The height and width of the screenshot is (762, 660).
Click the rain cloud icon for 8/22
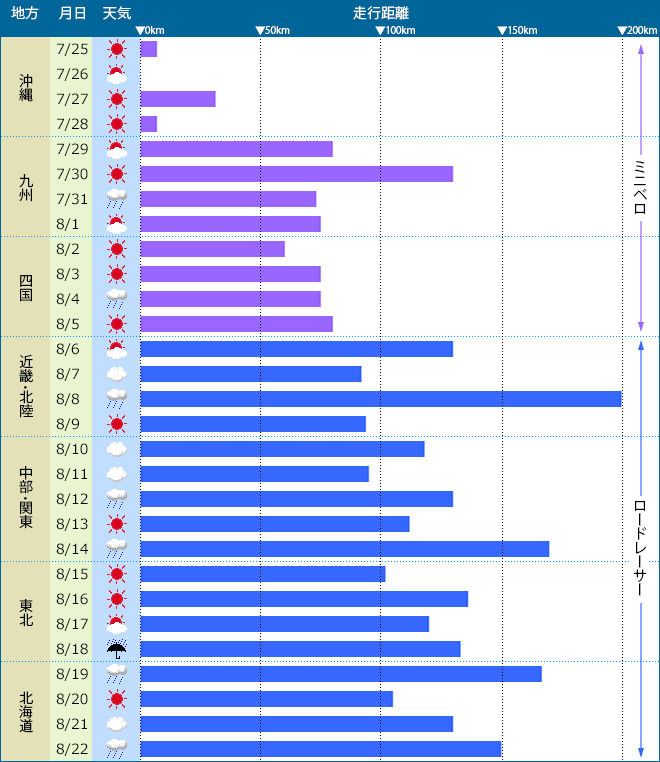(117, 749)
